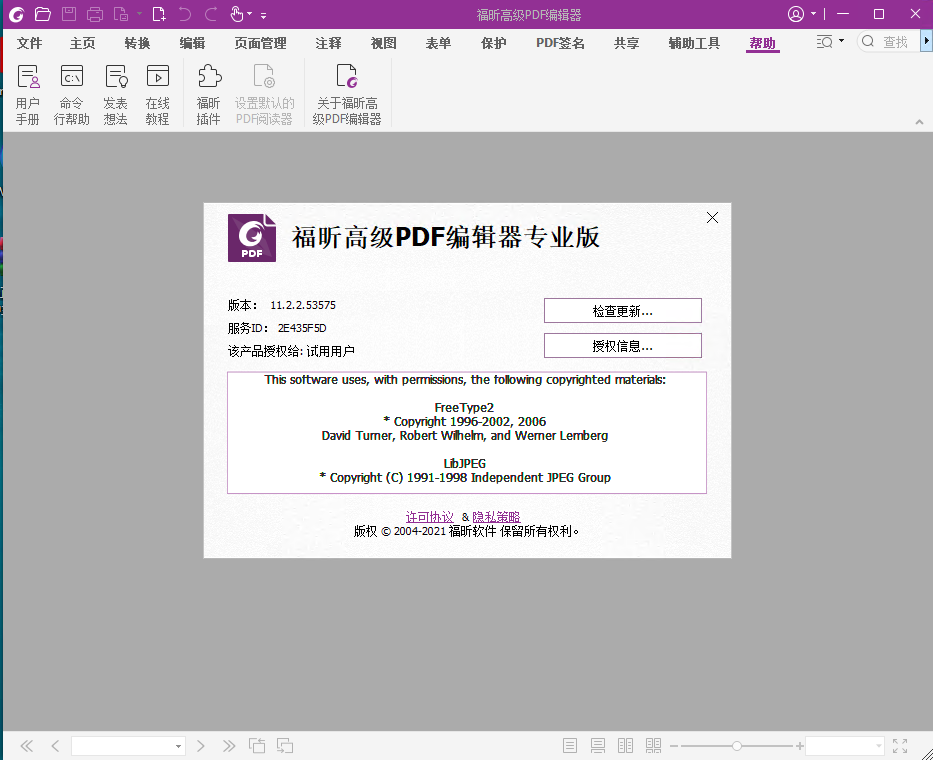
Task: Open 命令行帮助 command line help
Action: [71, 95]
